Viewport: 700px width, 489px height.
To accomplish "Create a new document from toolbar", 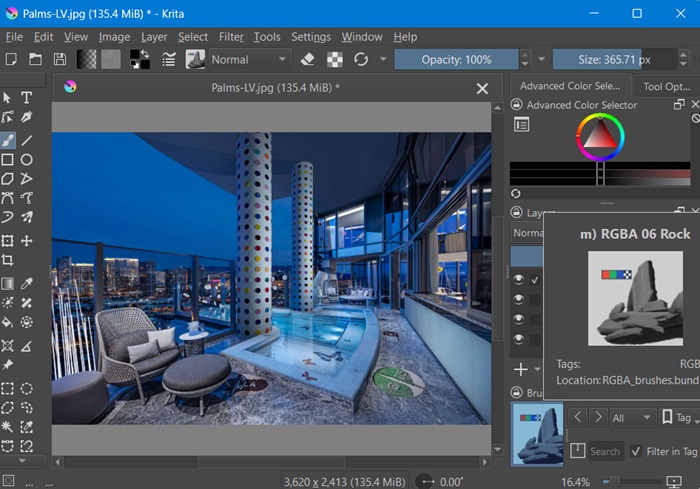I will click(x=11, y=59).
